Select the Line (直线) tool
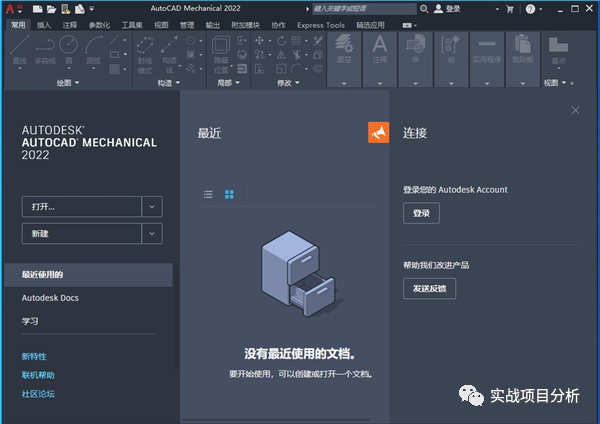The image size is (600, 424). coord(20,52)
